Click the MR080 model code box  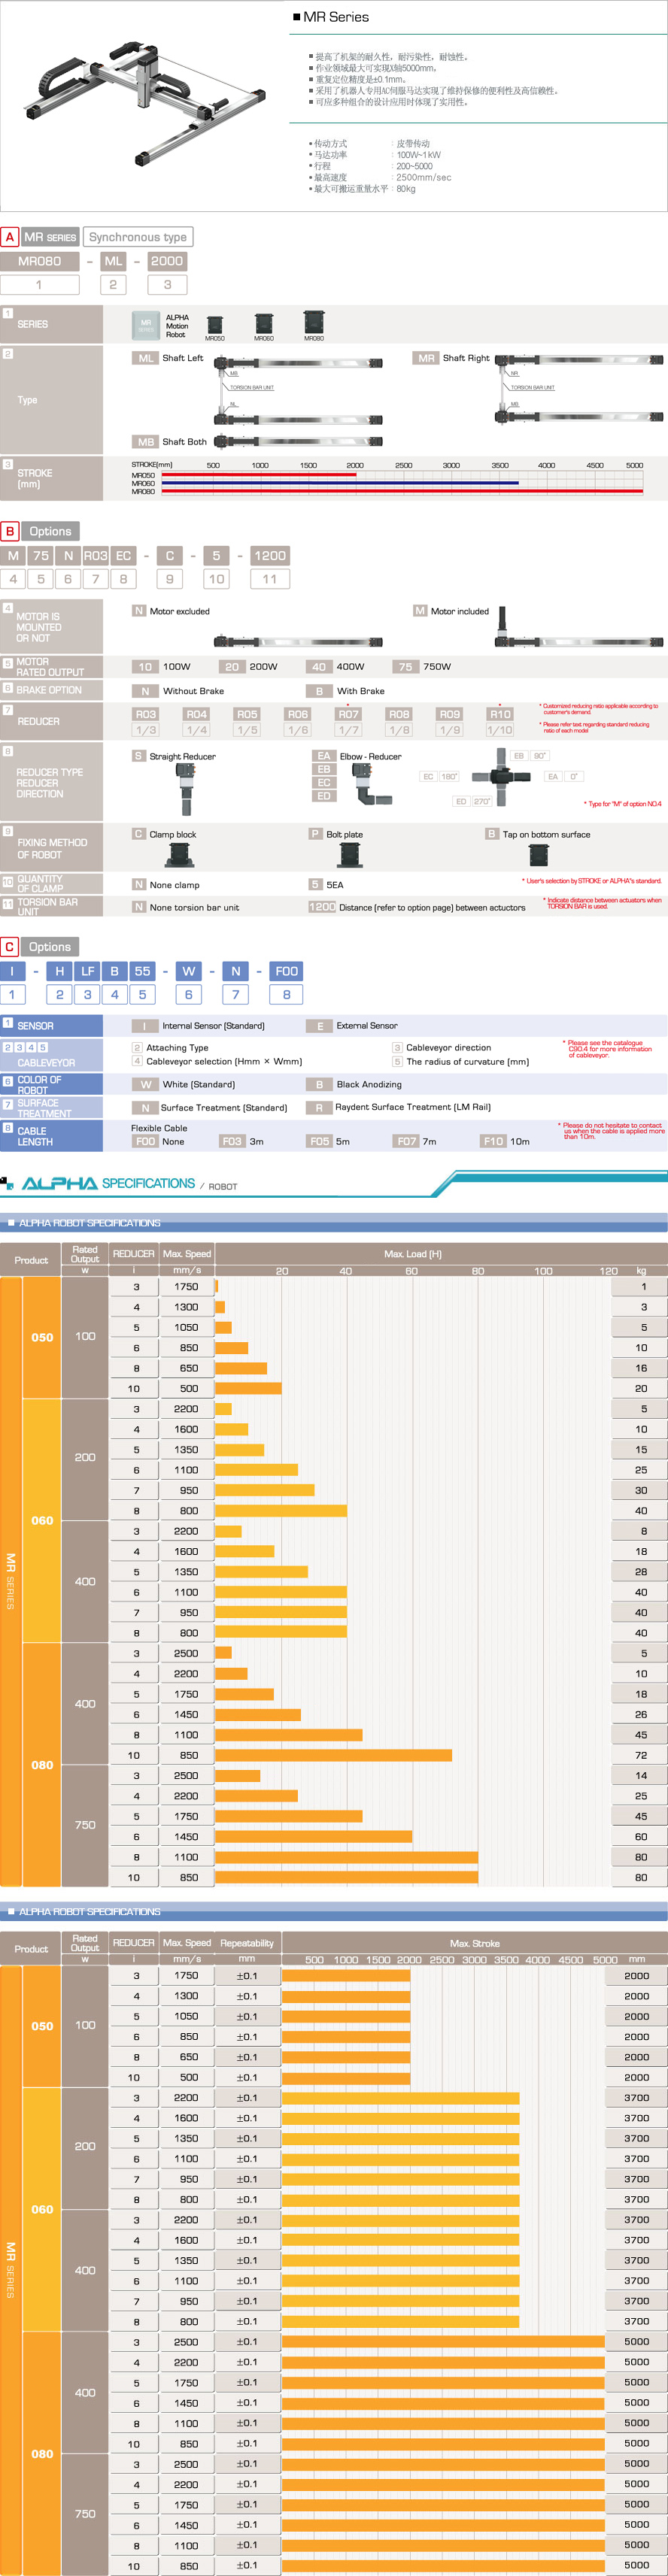(40, 261)
